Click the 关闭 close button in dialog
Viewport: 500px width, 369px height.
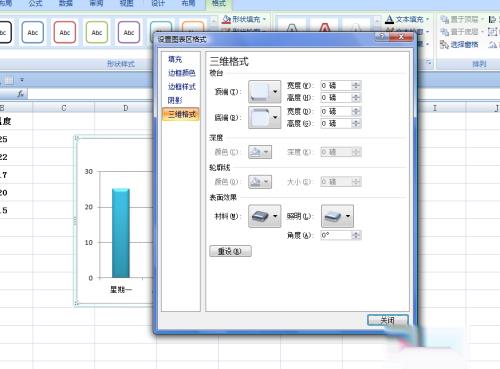[388, 320]
